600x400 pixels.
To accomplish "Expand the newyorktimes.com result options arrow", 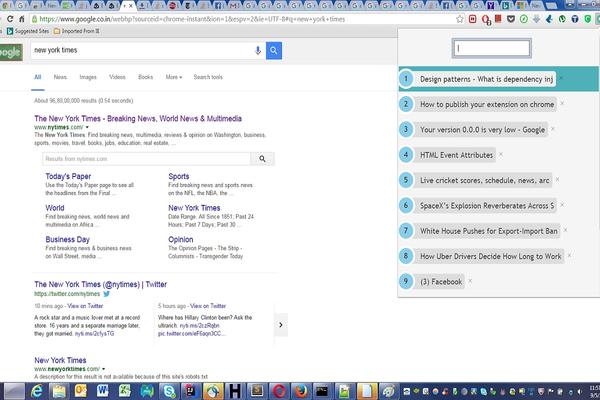I will tap(100, 368).
